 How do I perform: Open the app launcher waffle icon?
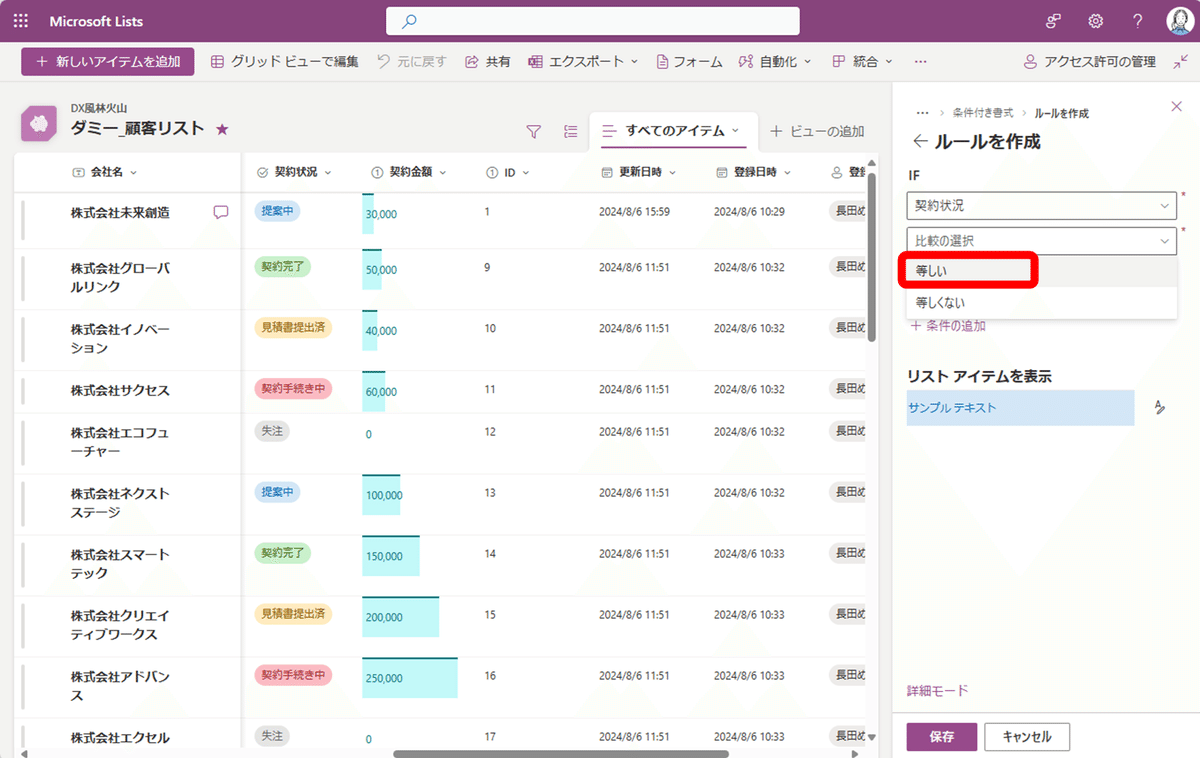coord(21,21)
